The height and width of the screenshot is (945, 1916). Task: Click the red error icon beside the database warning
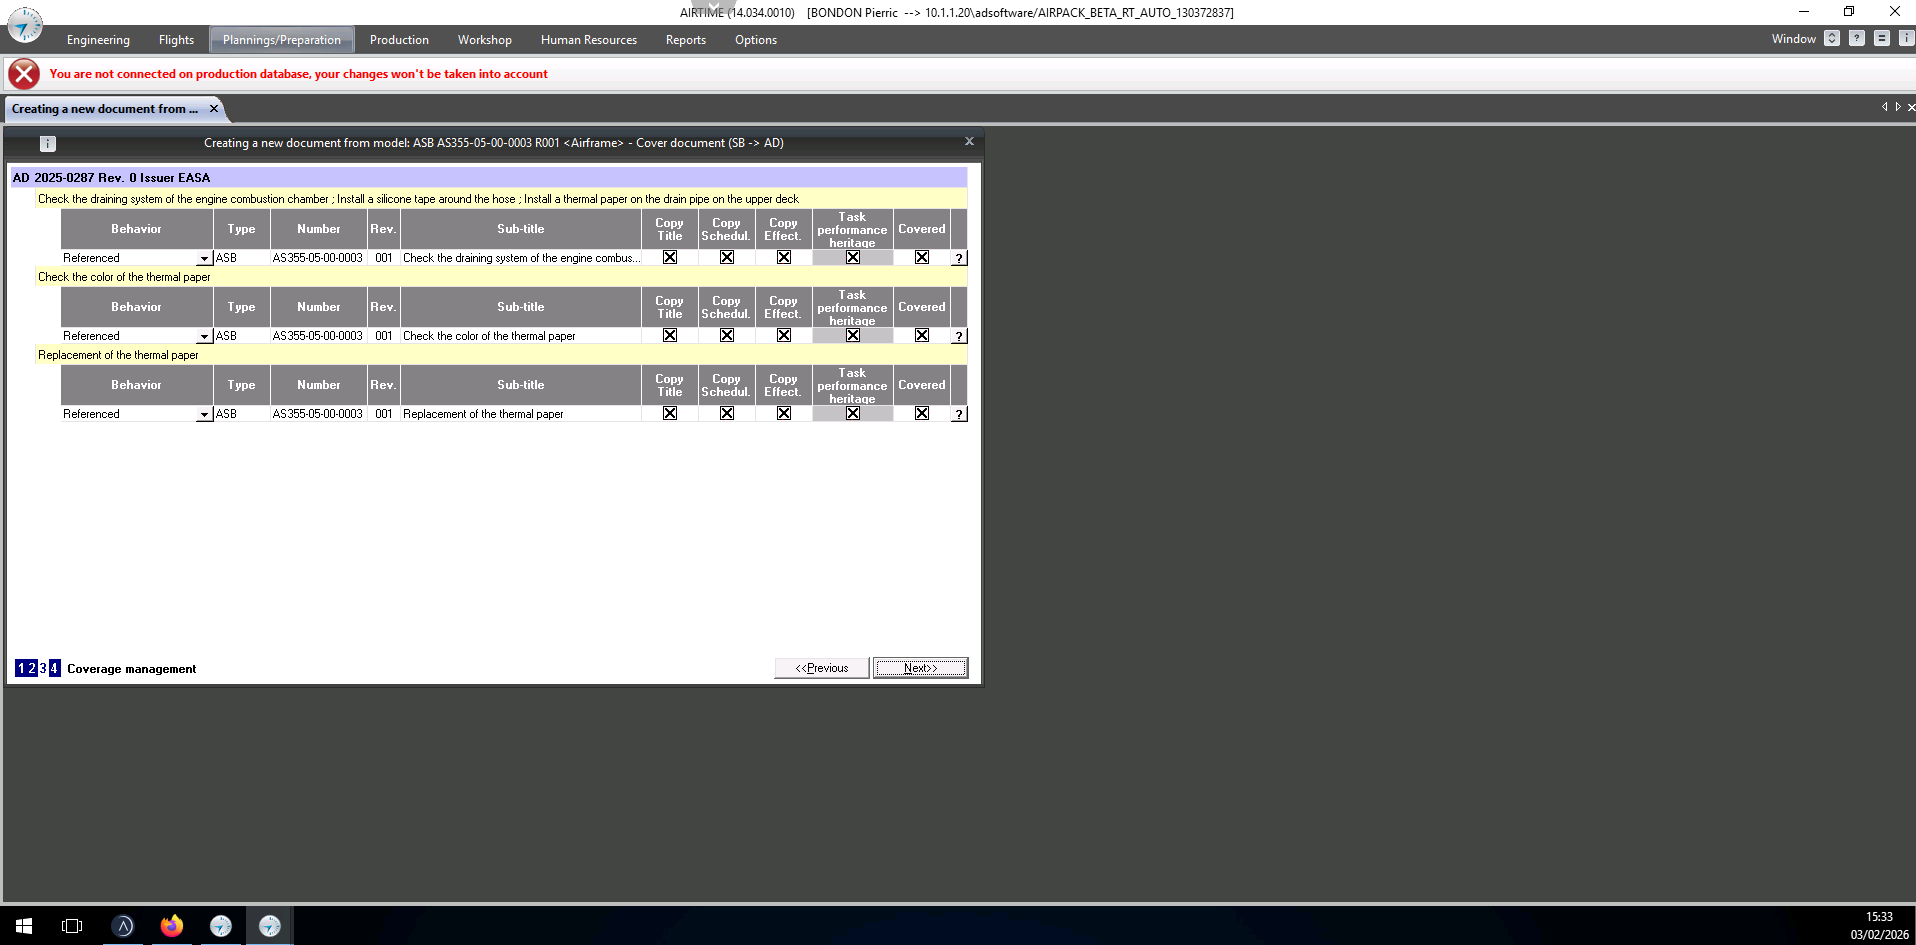(x=24, y=74)
